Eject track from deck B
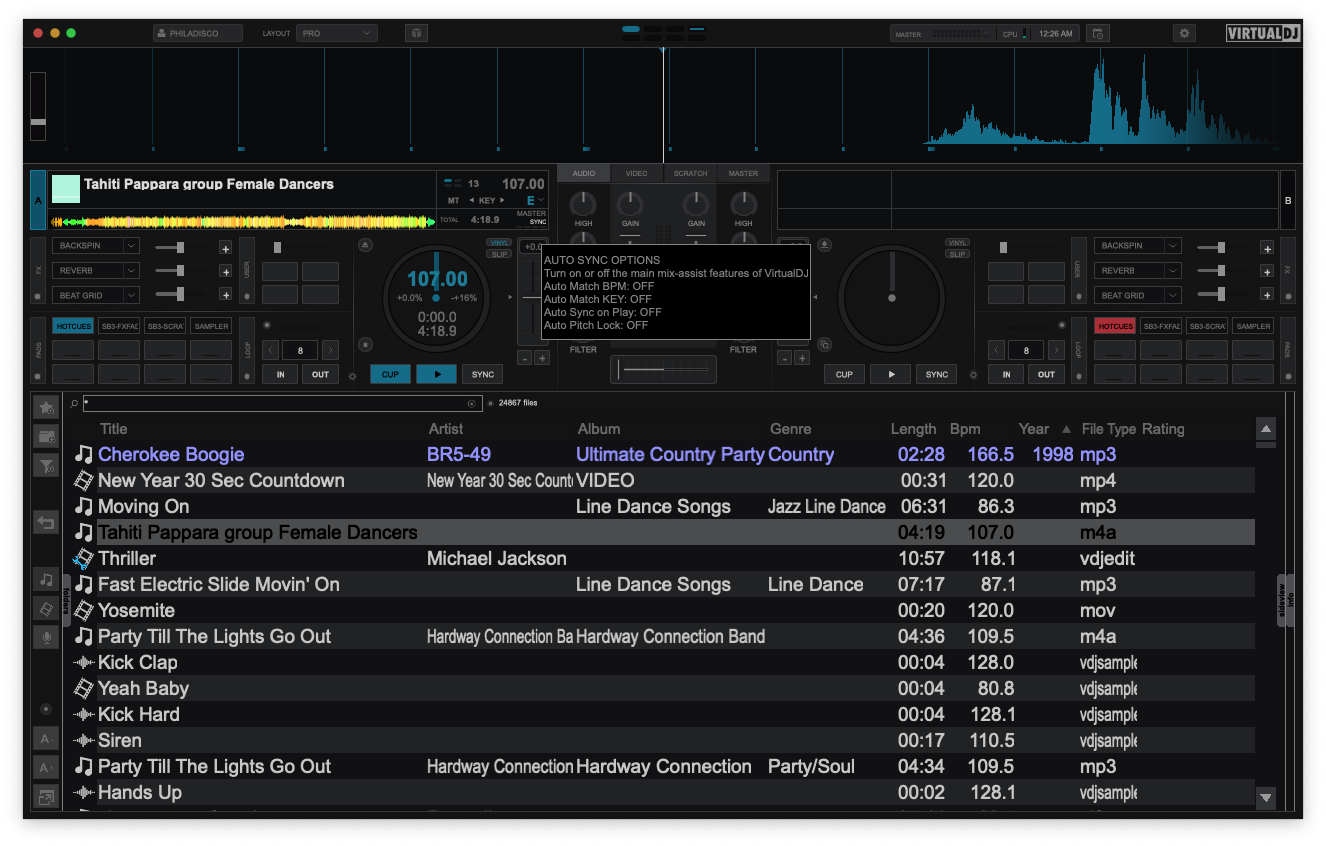Image resolution: width=1326 pixels, height=846 pixels. click(x=824, y=244)
